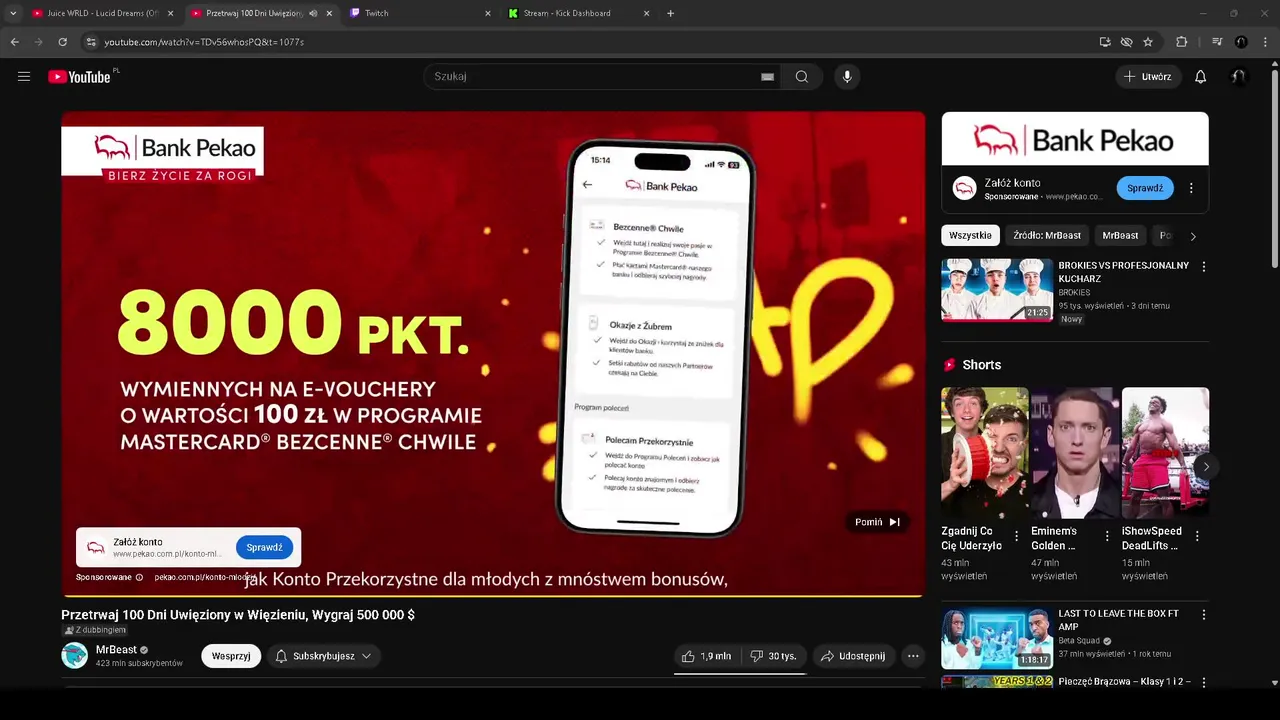Open the Chrome profile avatar

point(1241,42)
